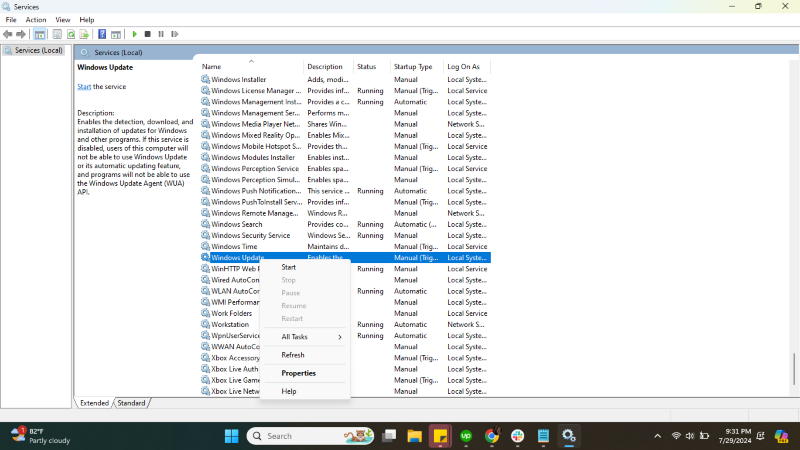800x450 pixels.
Task: Choose Start from the context menu
Action: pos(288,267)
